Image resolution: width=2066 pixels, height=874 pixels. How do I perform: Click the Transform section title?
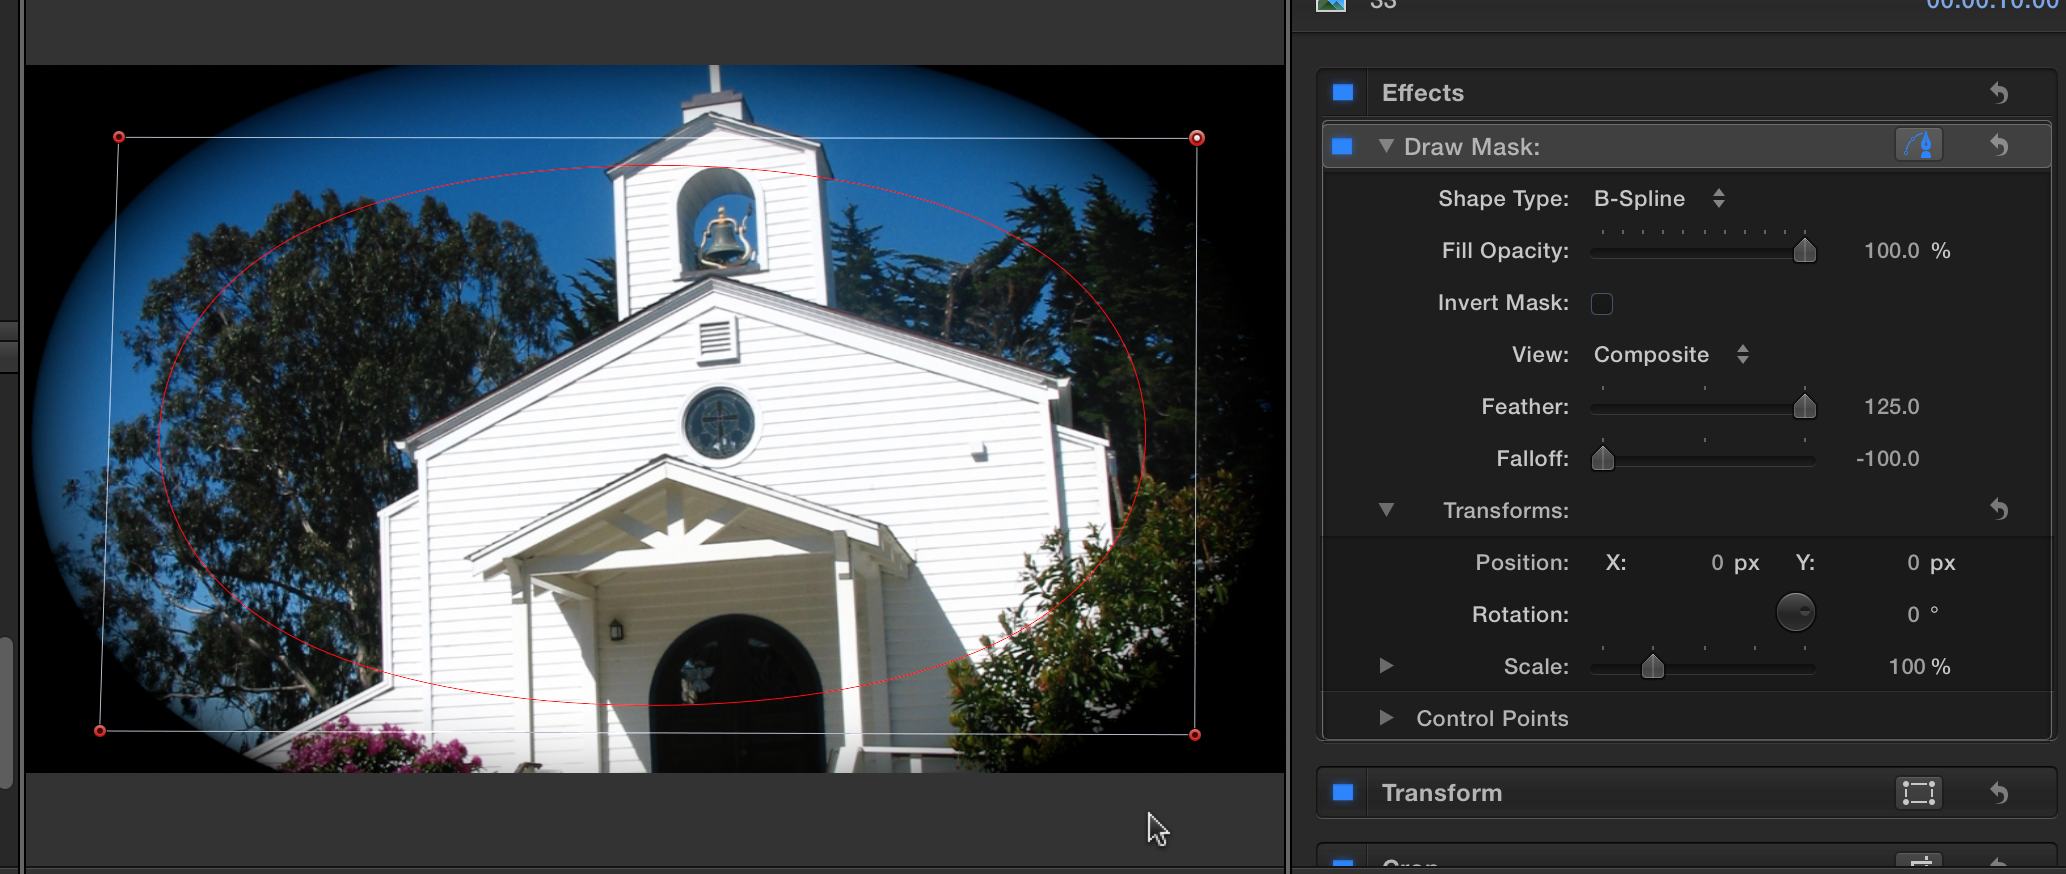point(1442,793)
